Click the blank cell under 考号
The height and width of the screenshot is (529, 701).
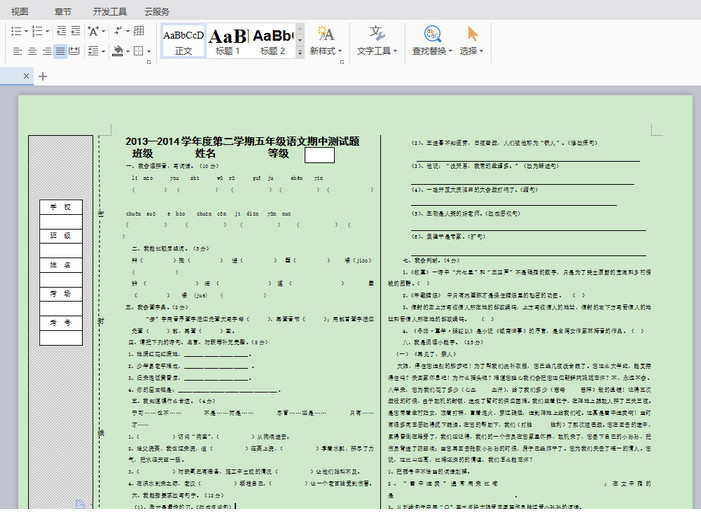point(61,338)
